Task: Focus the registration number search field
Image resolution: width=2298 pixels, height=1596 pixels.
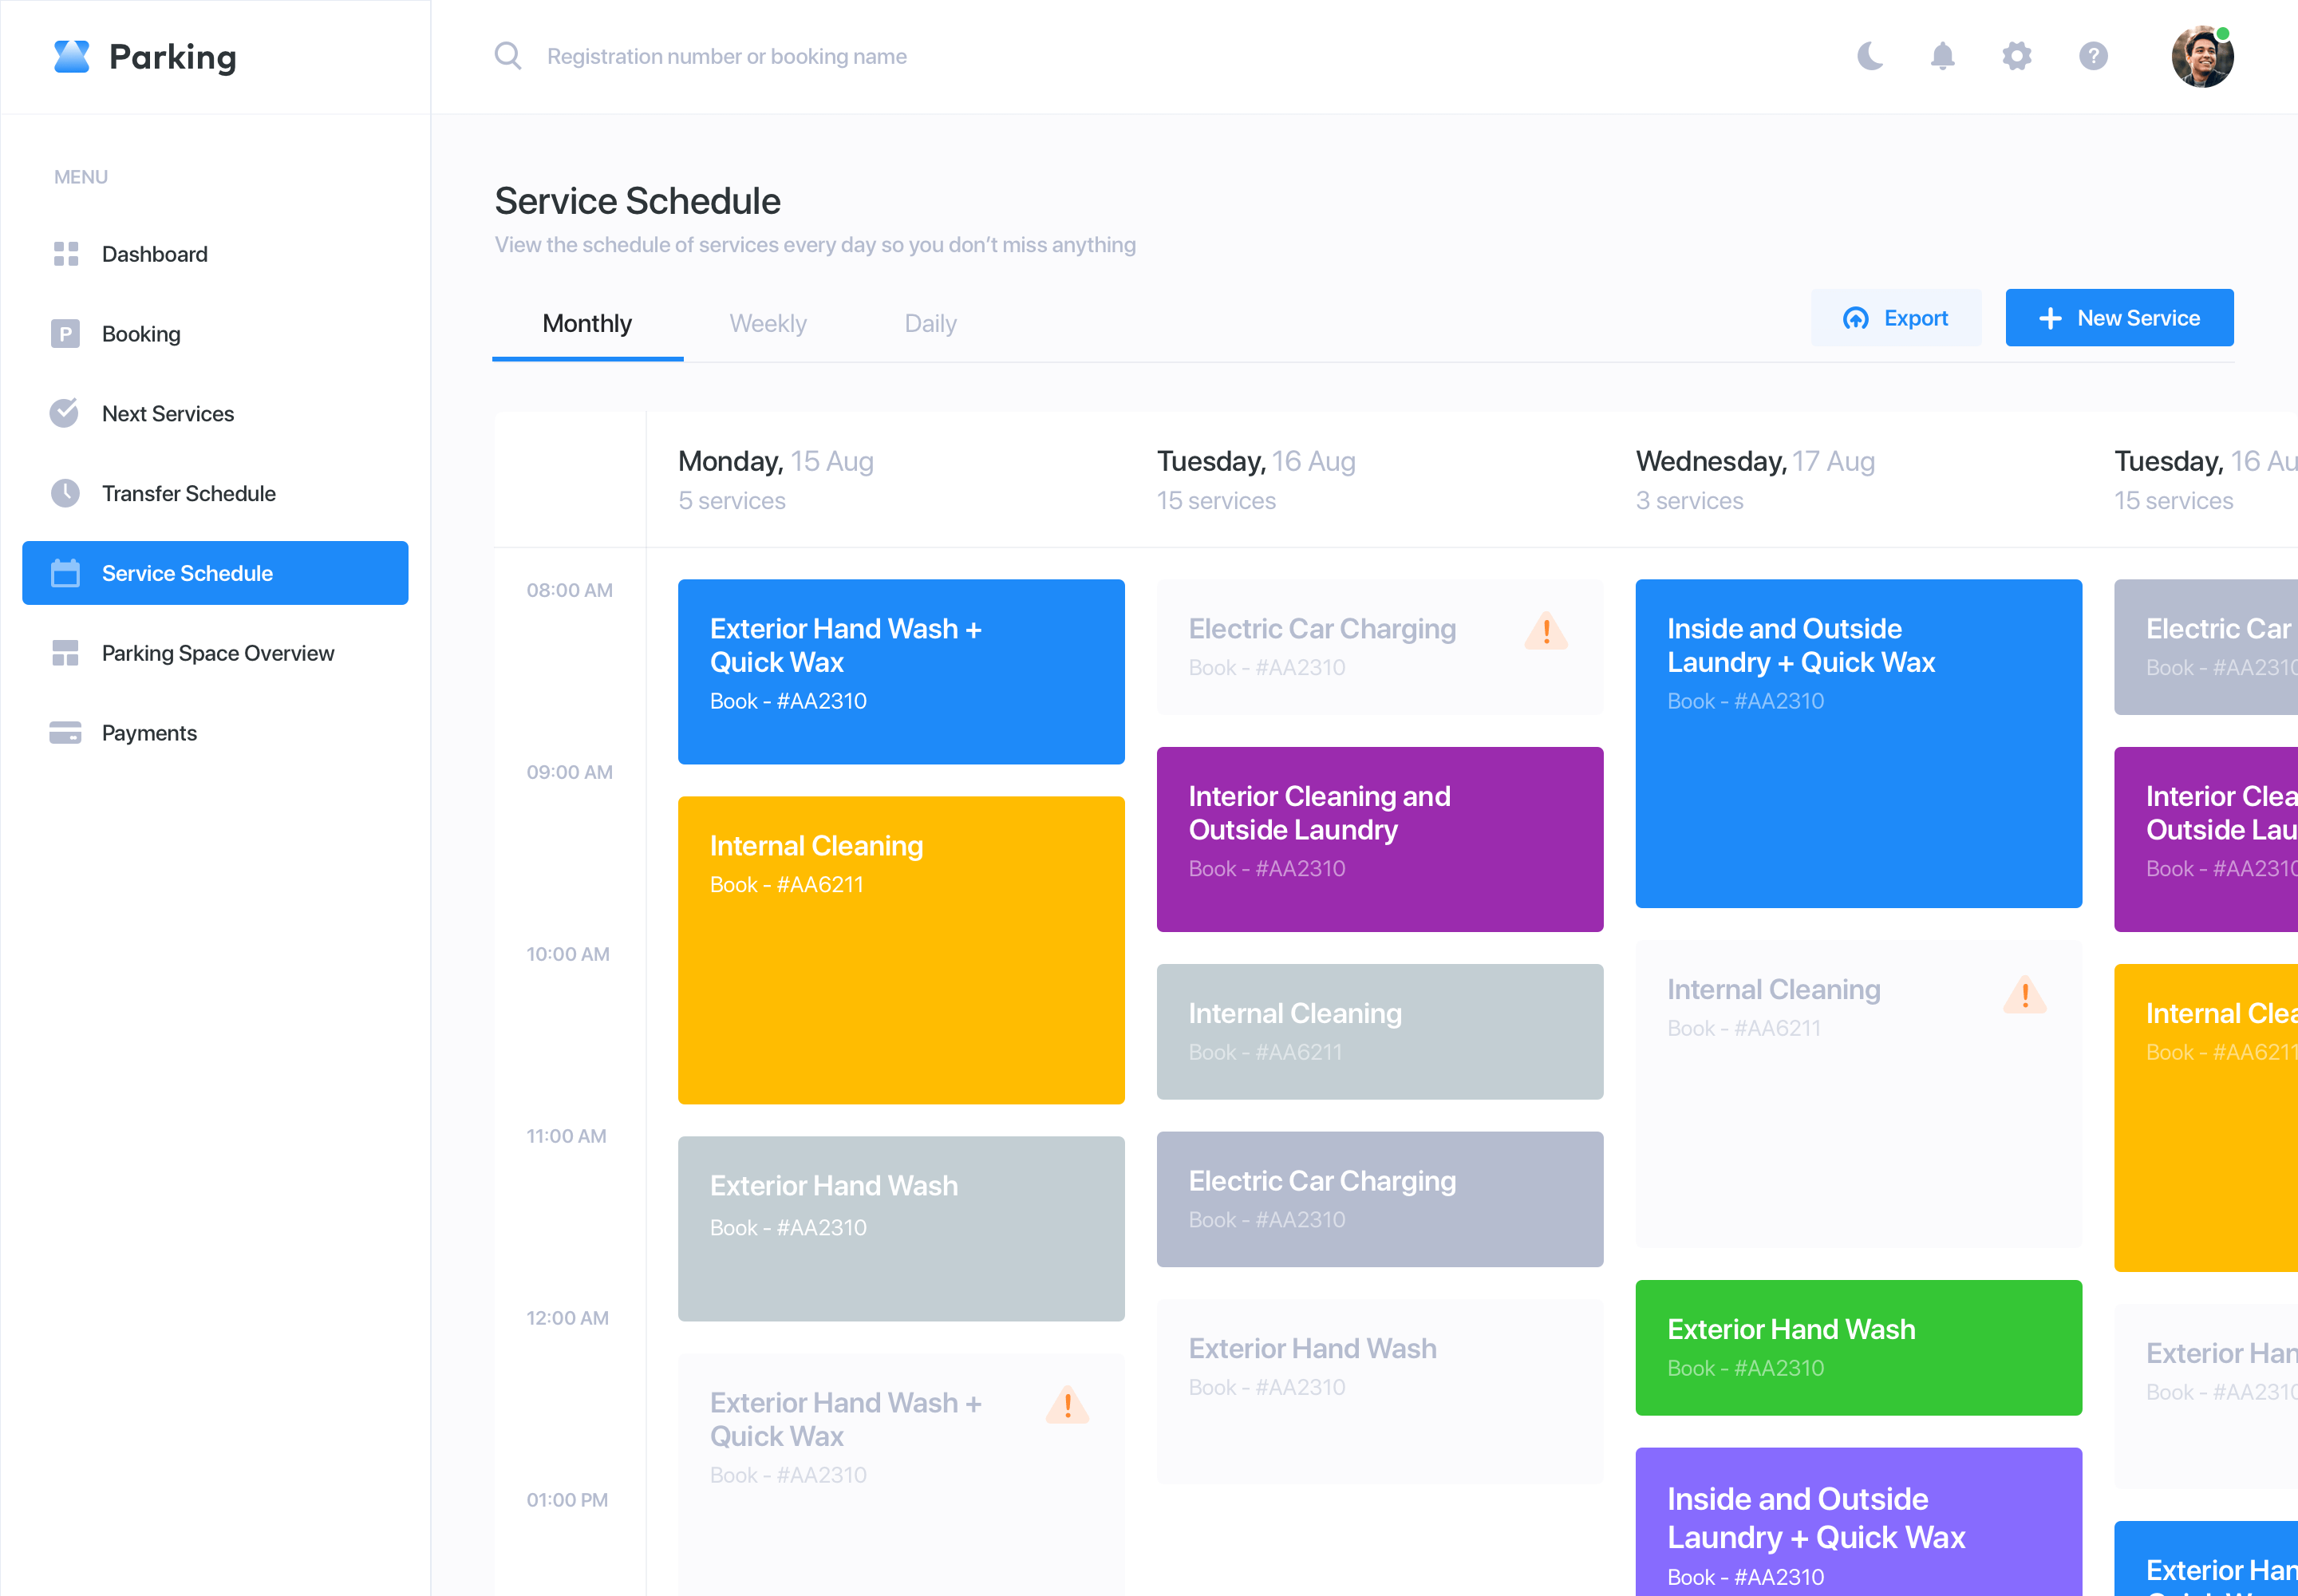Action: 727,57
